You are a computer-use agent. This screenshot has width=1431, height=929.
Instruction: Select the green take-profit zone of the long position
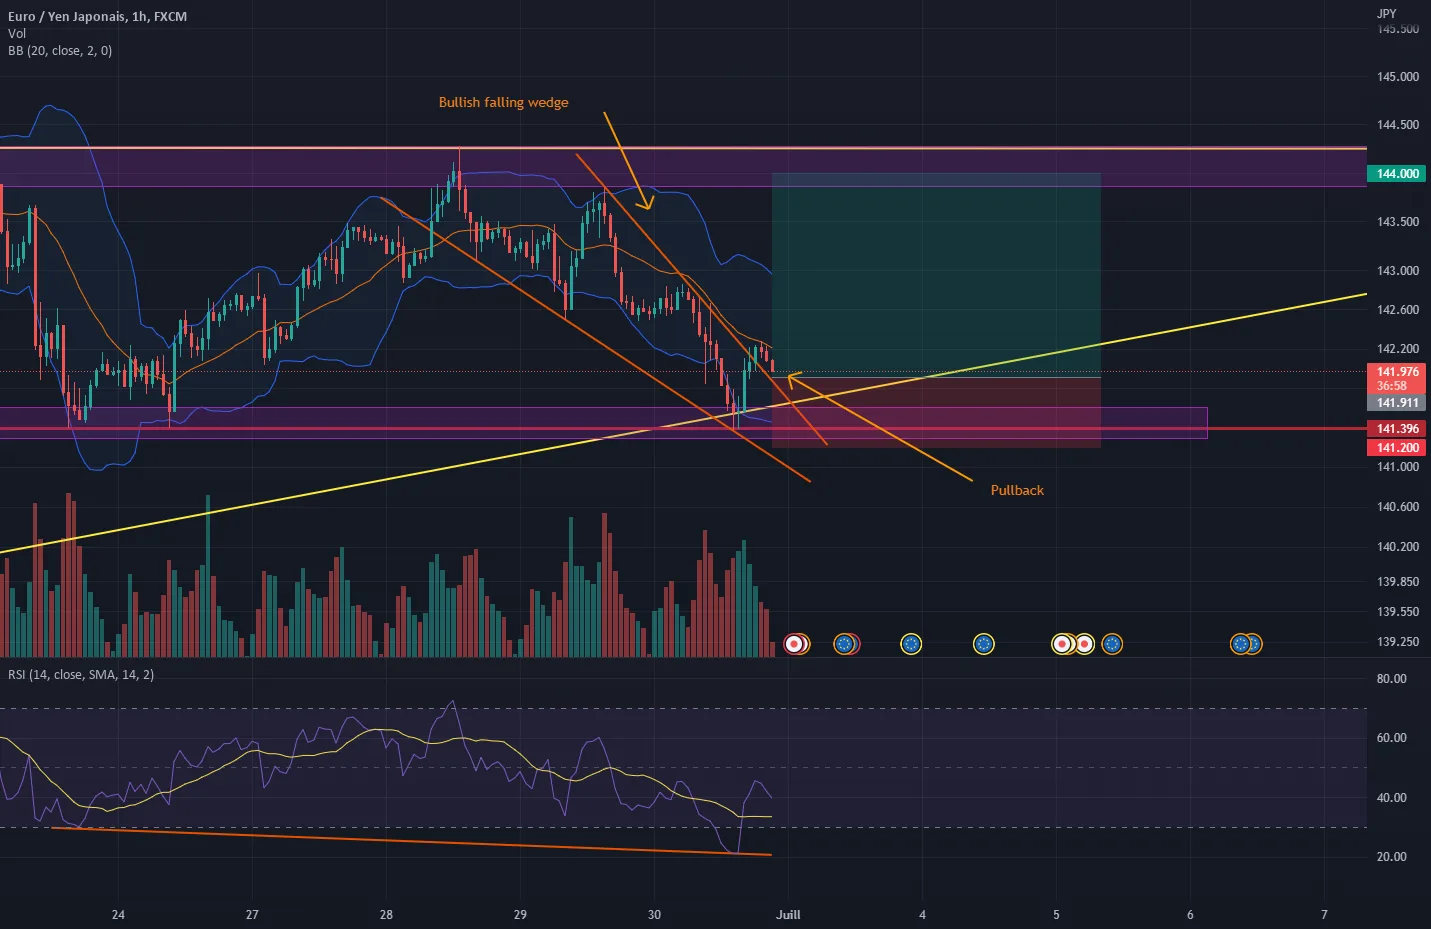coord(936,275)
